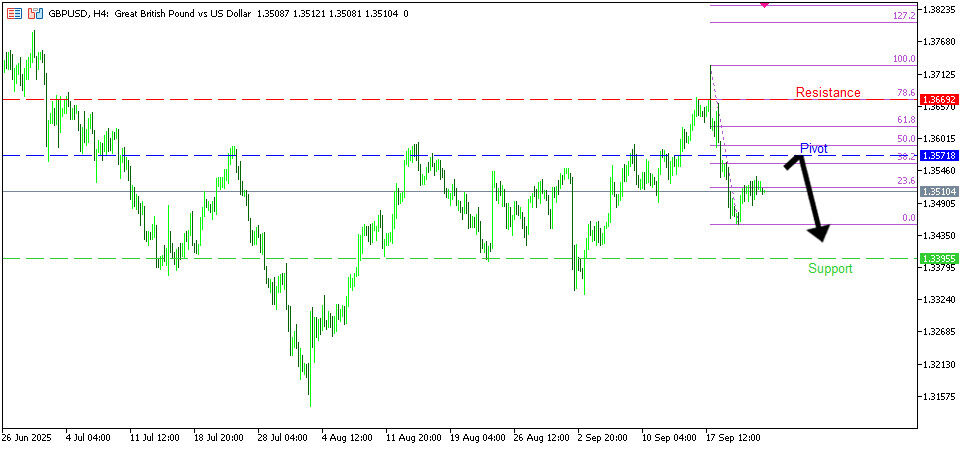Select the Fibonacci 61.8 level label
This screenshot has height=449, width=970.
pos(906,119)
